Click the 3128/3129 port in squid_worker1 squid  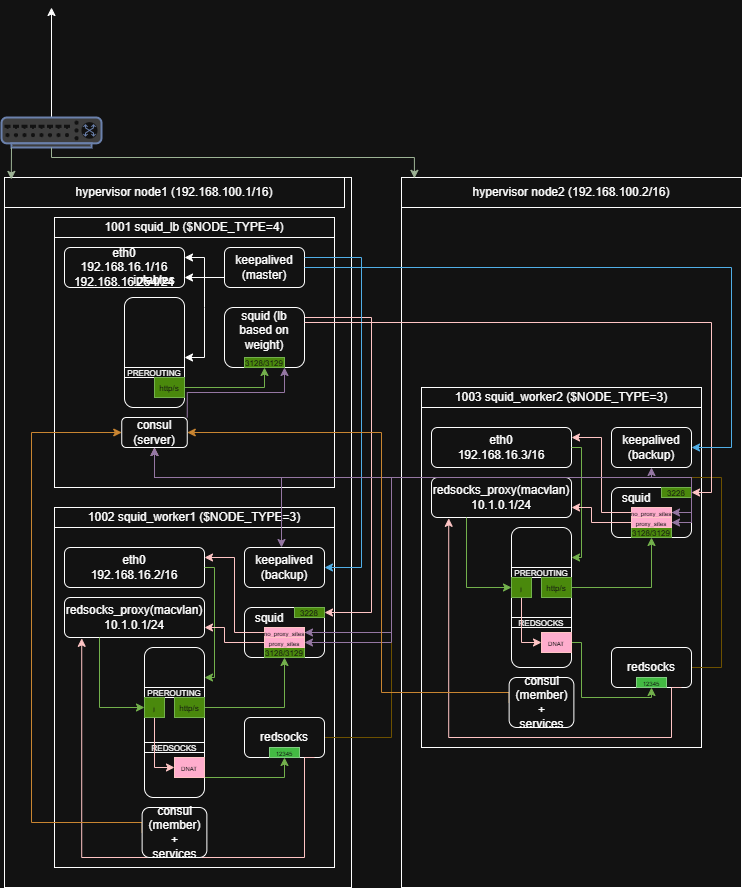pos(284,653)
